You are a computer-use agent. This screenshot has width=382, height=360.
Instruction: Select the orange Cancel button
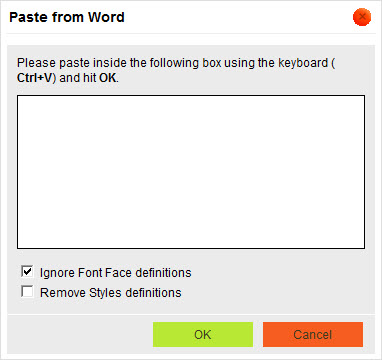(x=313, y=334)
